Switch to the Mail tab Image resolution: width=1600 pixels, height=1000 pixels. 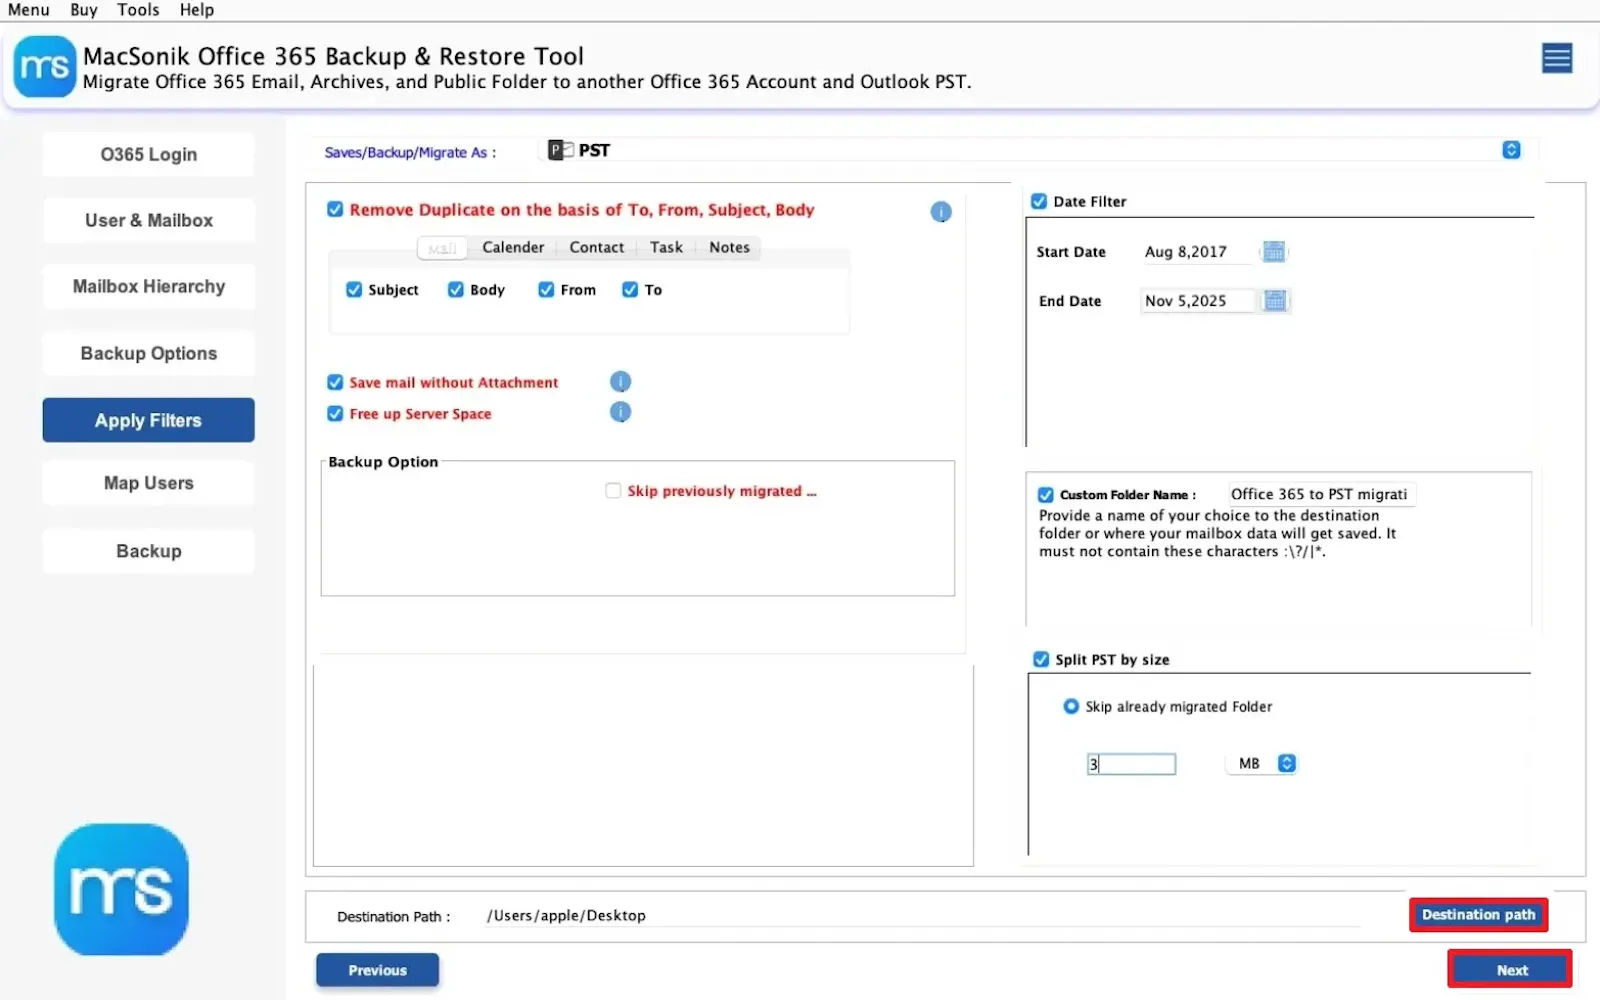(x=442, y=248)
